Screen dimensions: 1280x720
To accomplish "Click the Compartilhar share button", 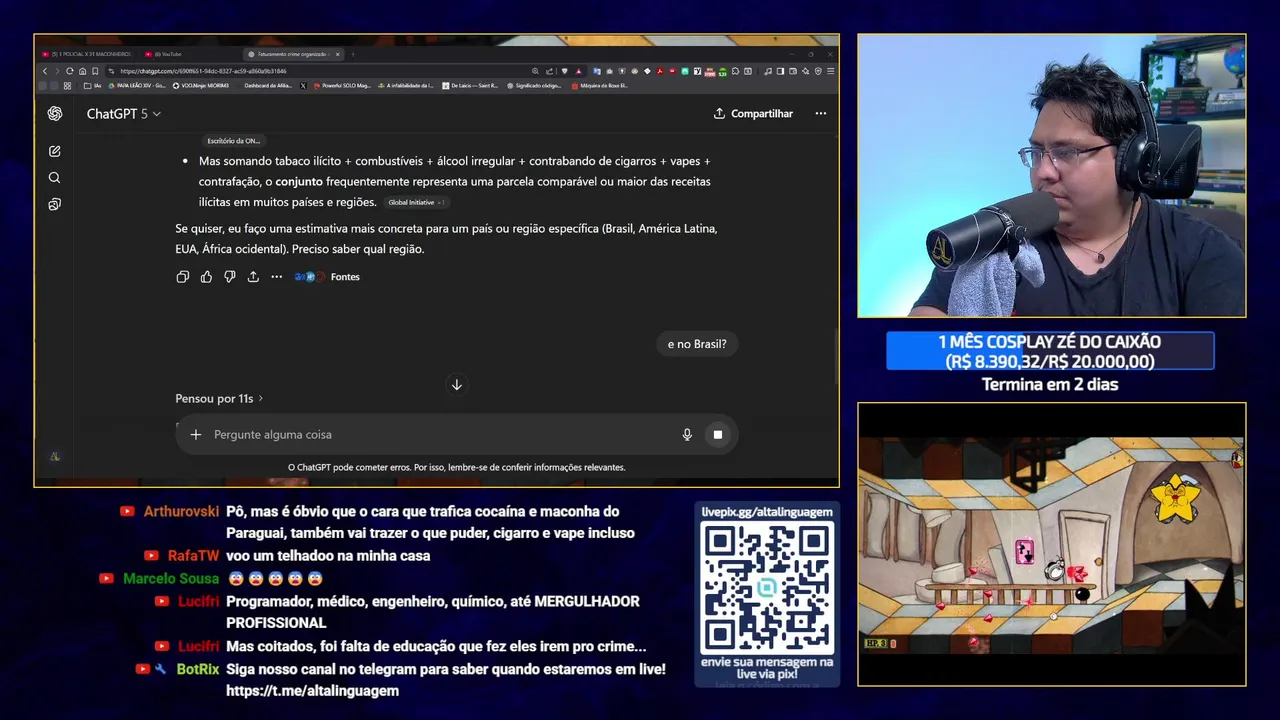I will 753,114.
